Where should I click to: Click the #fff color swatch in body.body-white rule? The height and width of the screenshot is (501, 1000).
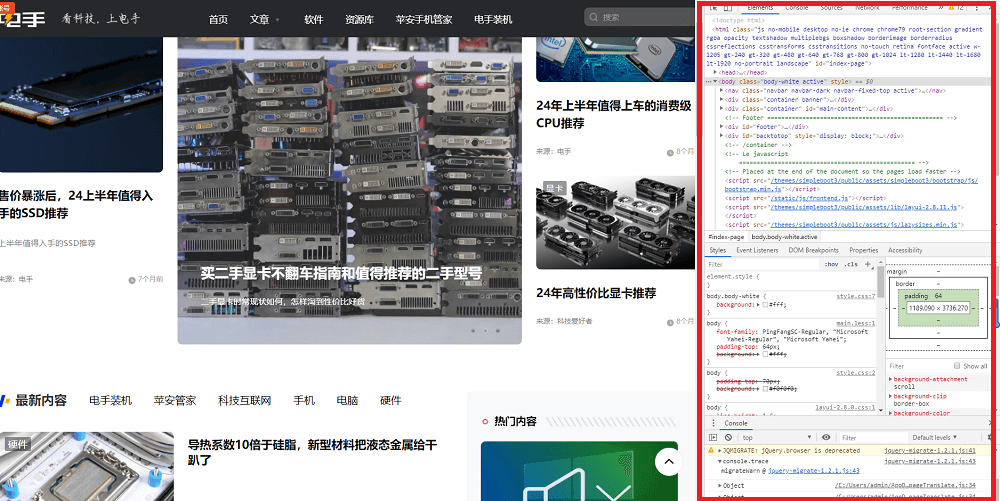point(765,304)
